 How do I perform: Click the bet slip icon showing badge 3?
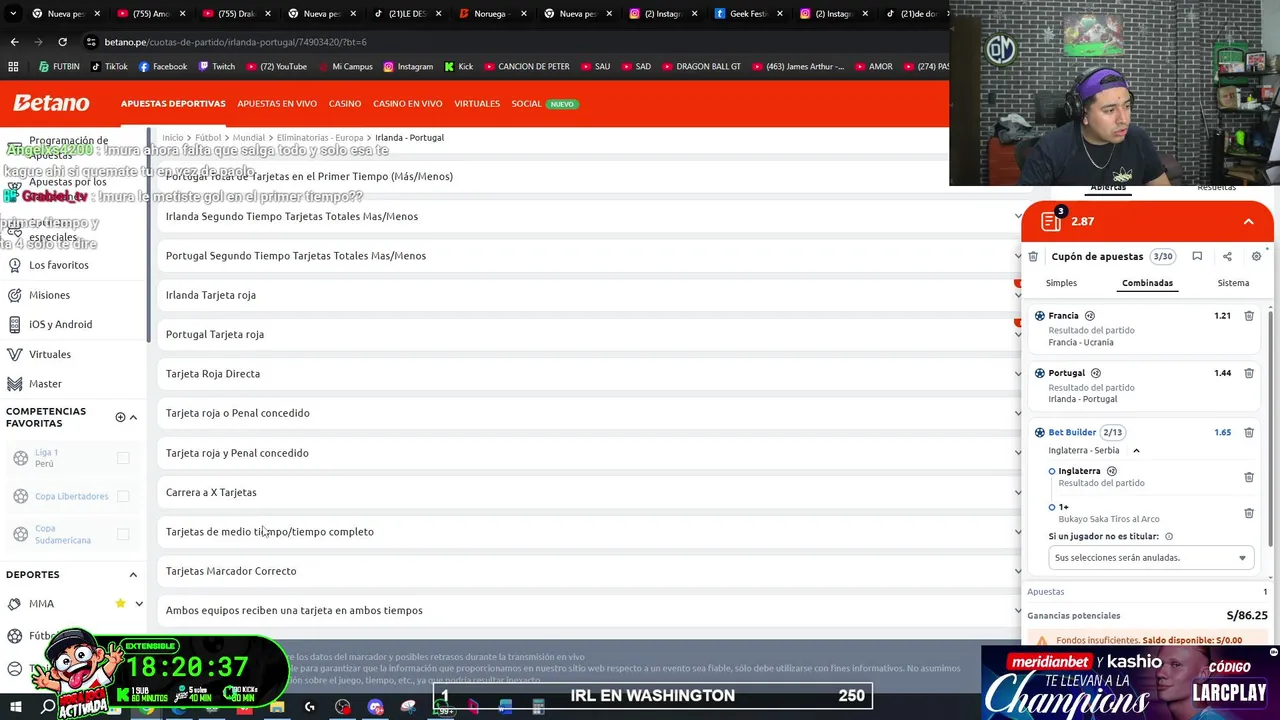(1051, 220)
